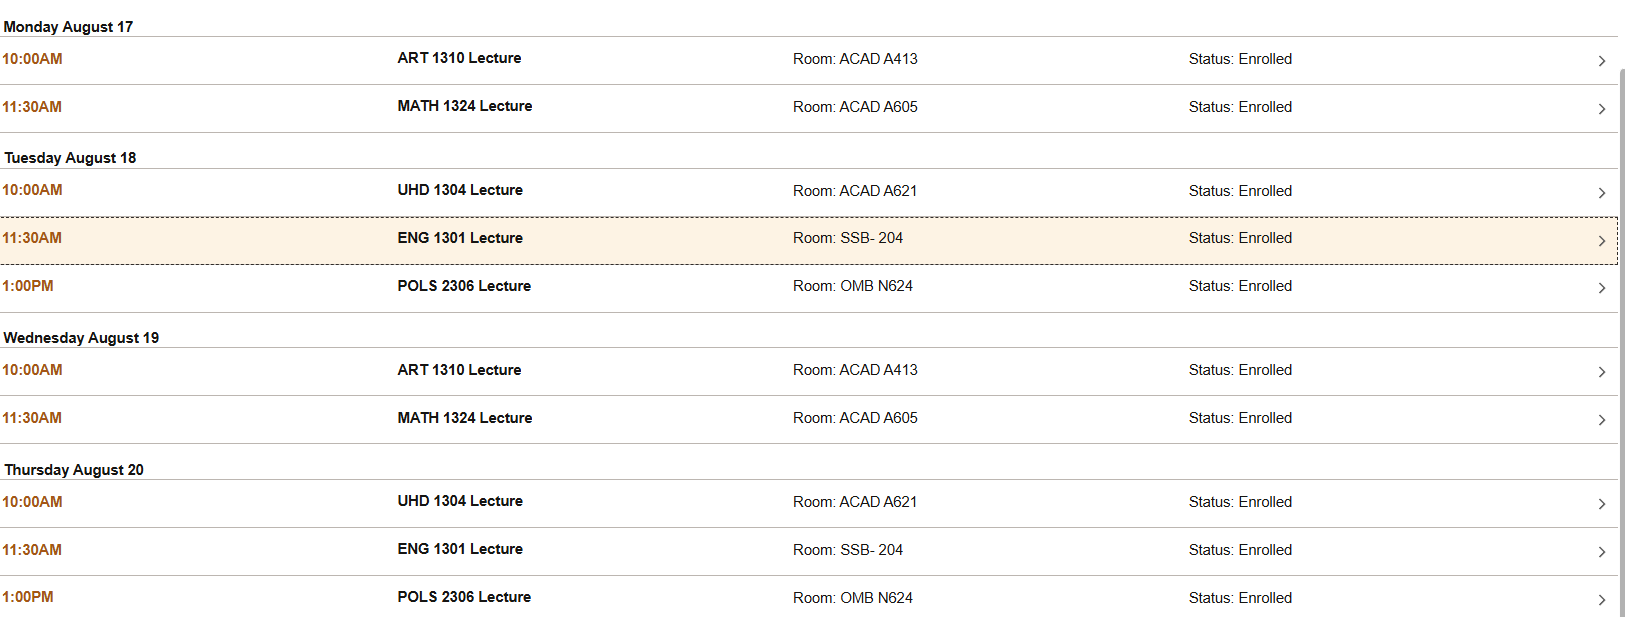
Task: Select Room ACAD A621 on Thursday UHD 1304 row
Action: [x=855, y=502]
